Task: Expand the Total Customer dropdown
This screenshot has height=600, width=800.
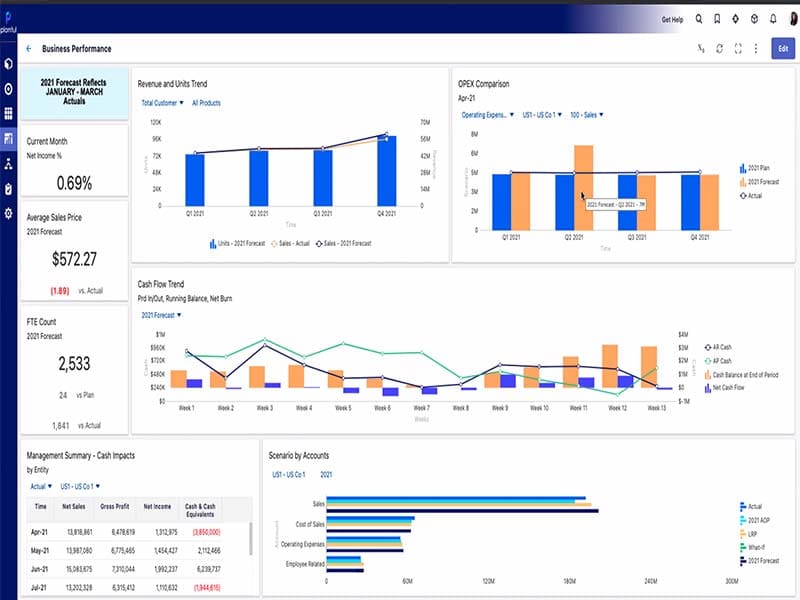Action: (162, 103)
